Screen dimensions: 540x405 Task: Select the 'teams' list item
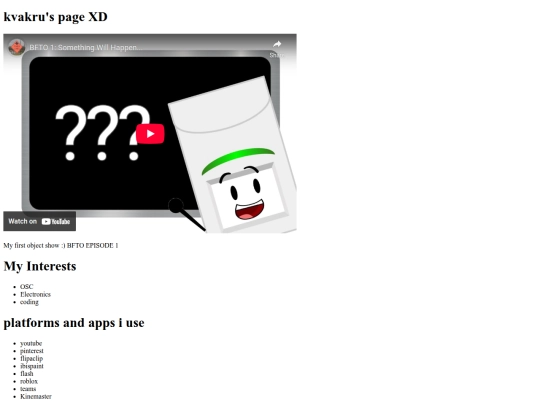(x=28, y=389)
